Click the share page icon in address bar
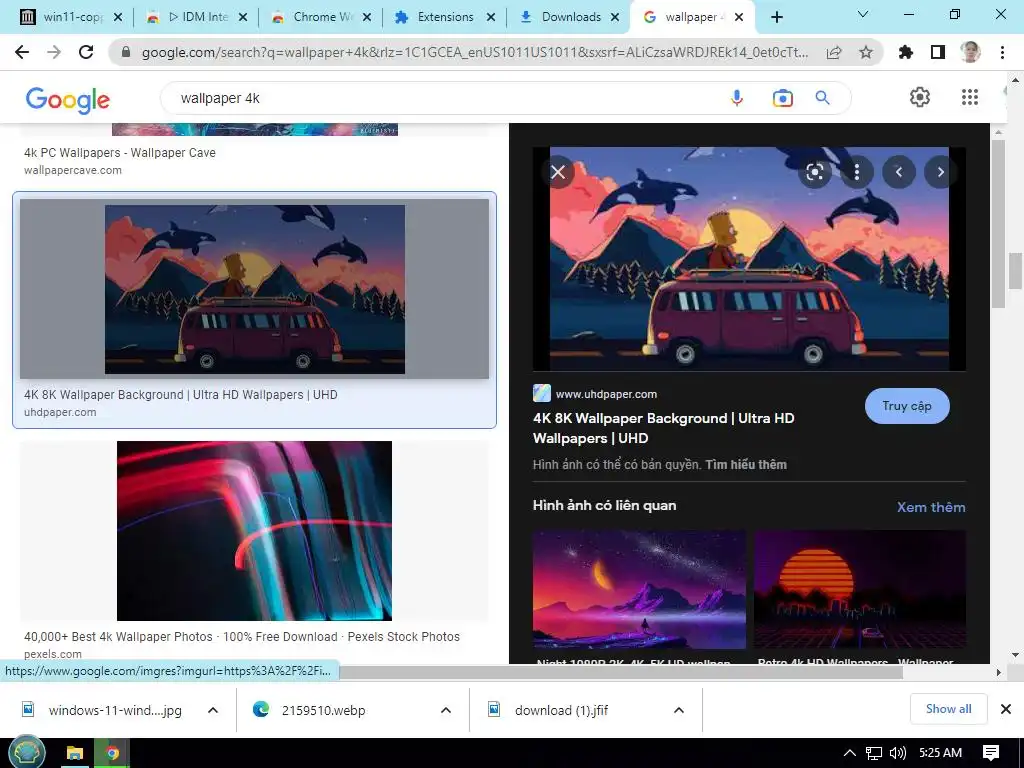The width and height of the screenshot is (1024, 768). pos(834,52)
